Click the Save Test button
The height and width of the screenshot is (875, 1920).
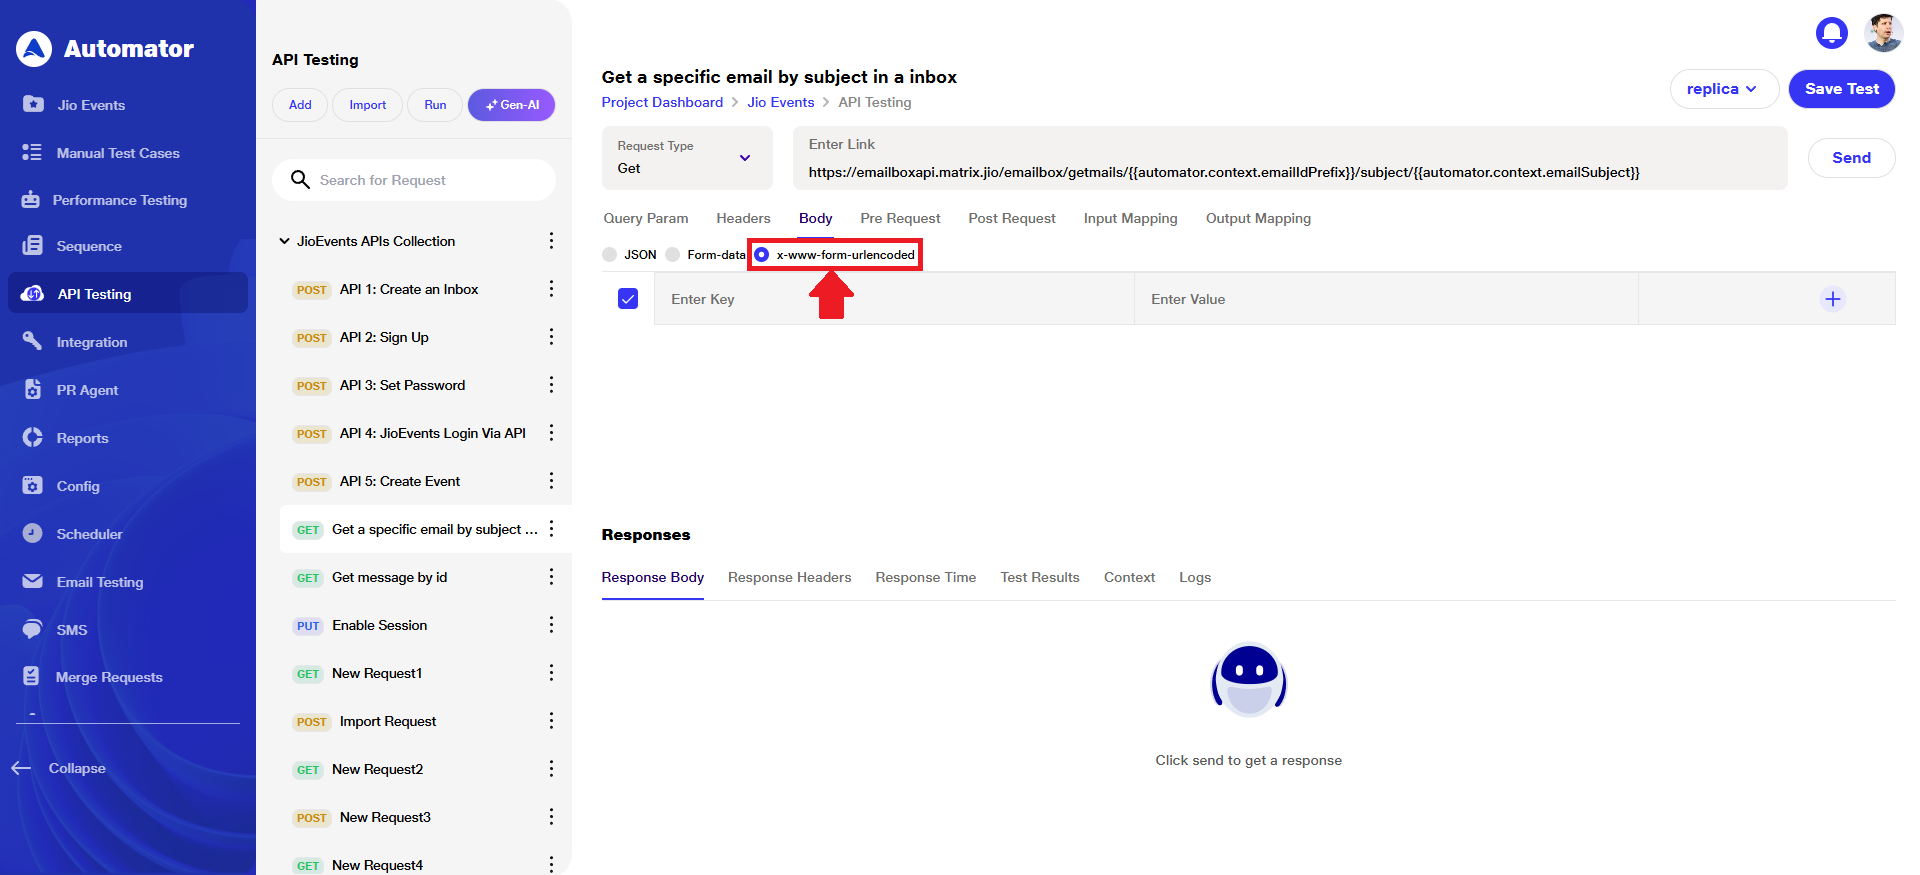tap(1841, 89)
